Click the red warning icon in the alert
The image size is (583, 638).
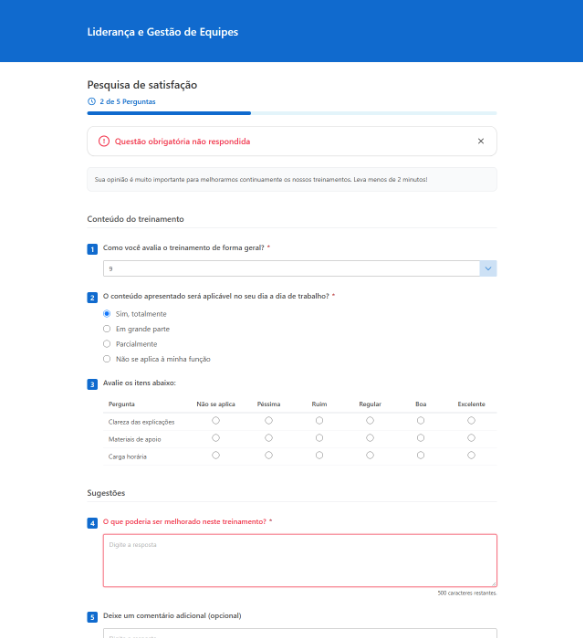click(104, 141)
